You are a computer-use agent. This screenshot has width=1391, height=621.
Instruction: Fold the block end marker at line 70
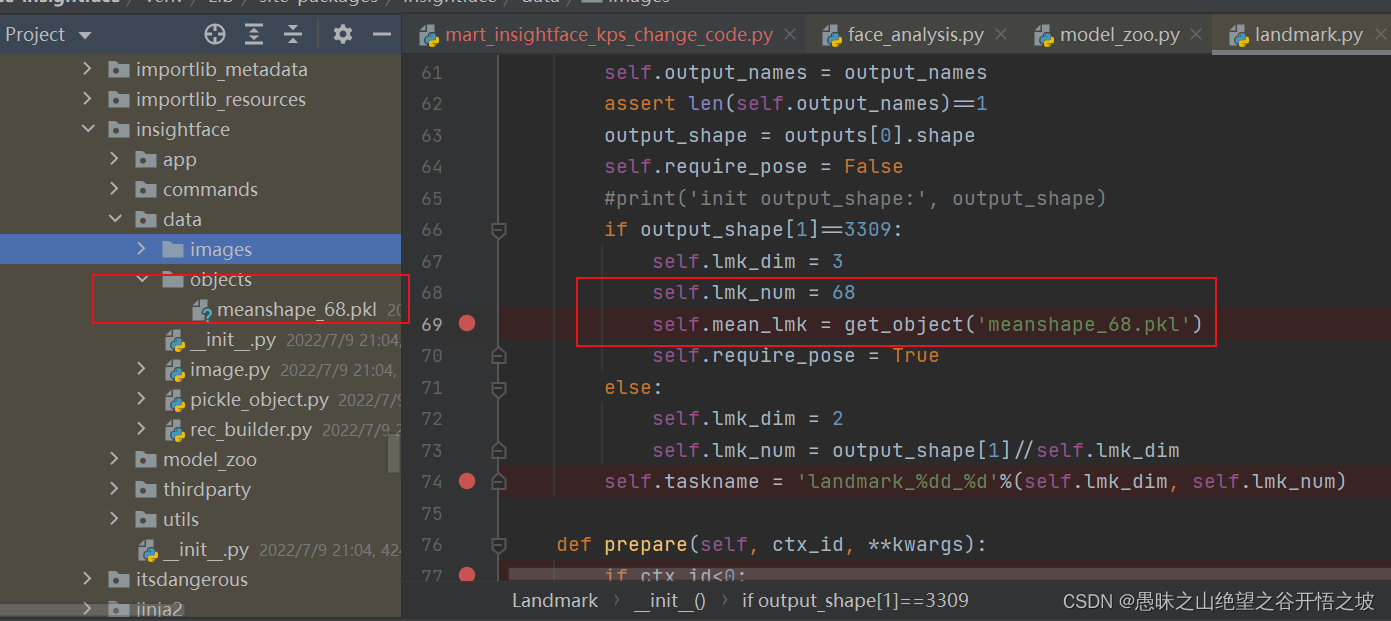point(498,355)
